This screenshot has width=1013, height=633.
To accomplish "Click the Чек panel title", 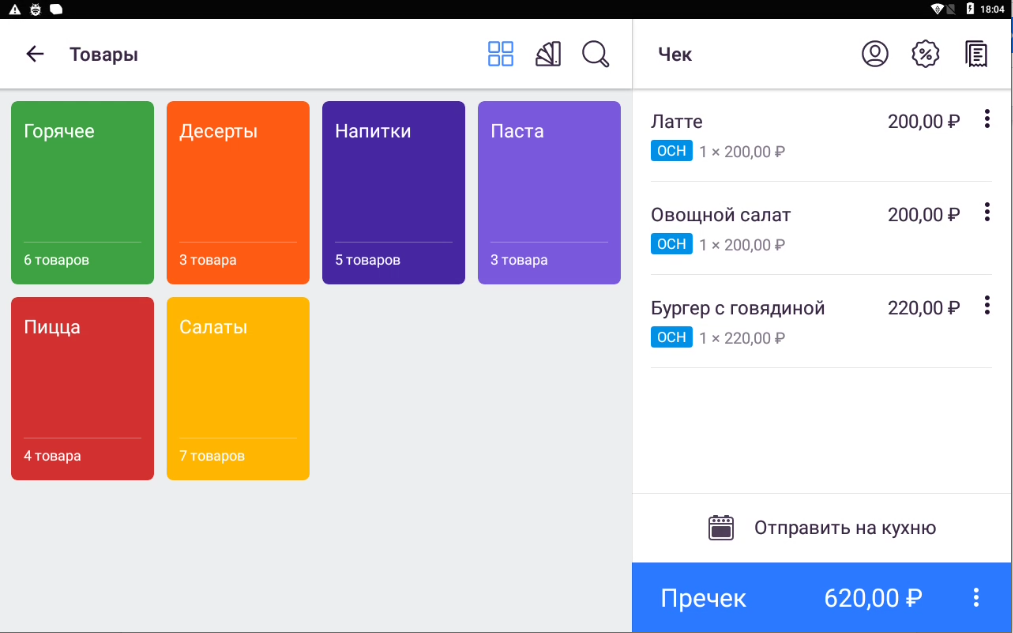I will click(674, 54).
